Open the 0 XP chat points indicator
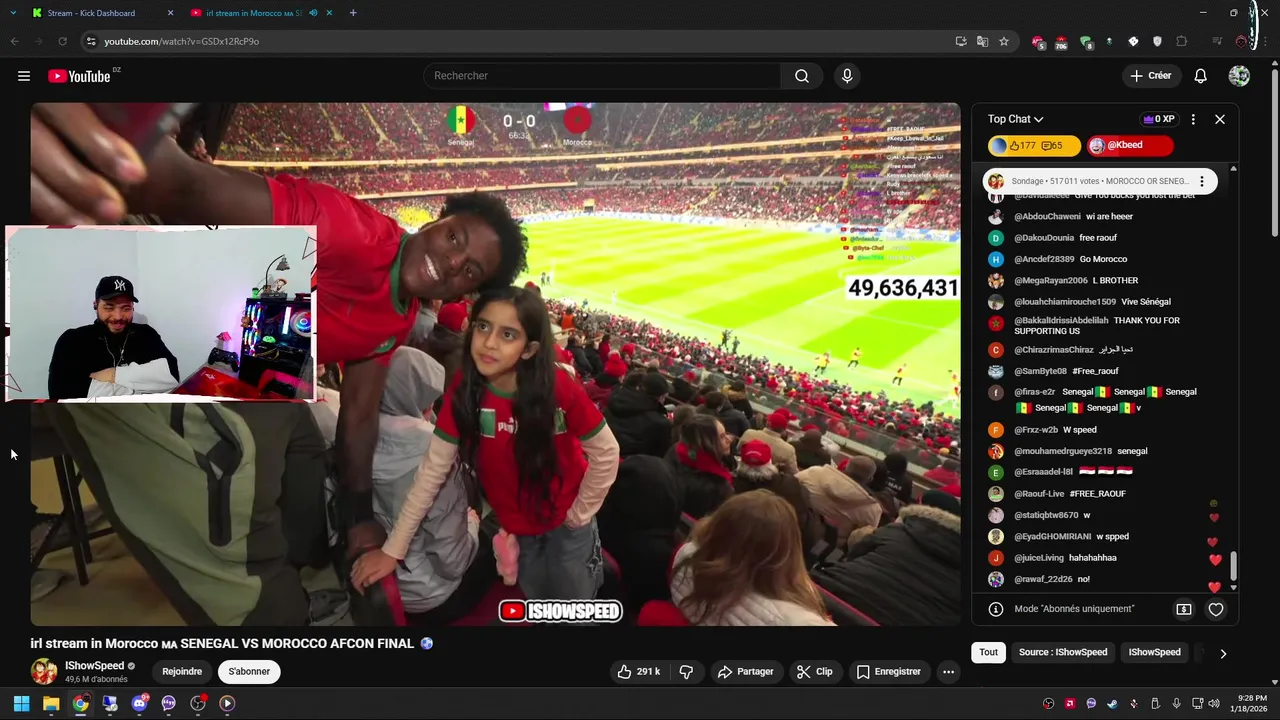Screen dimensions: 1280x720 1159,119
